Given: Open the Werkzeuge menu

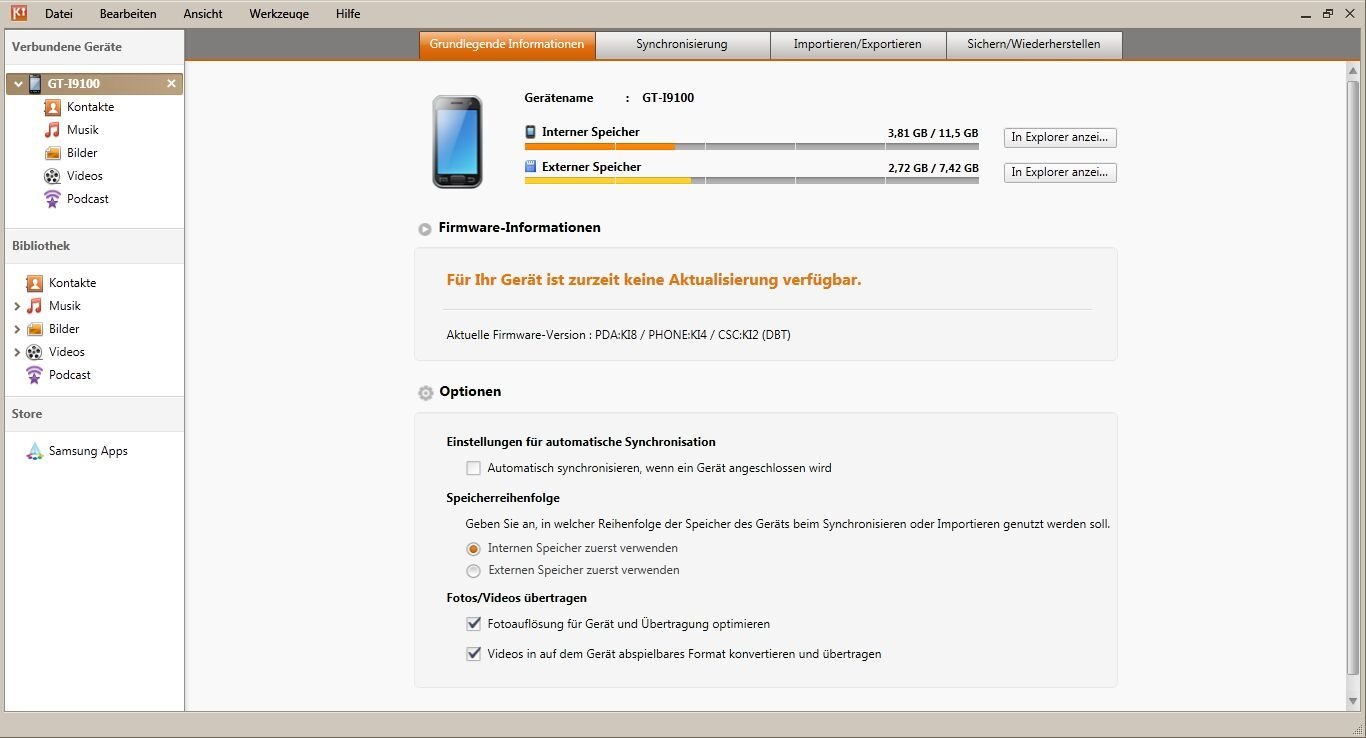Looking at the screenshot, I should tap(279, 14).
